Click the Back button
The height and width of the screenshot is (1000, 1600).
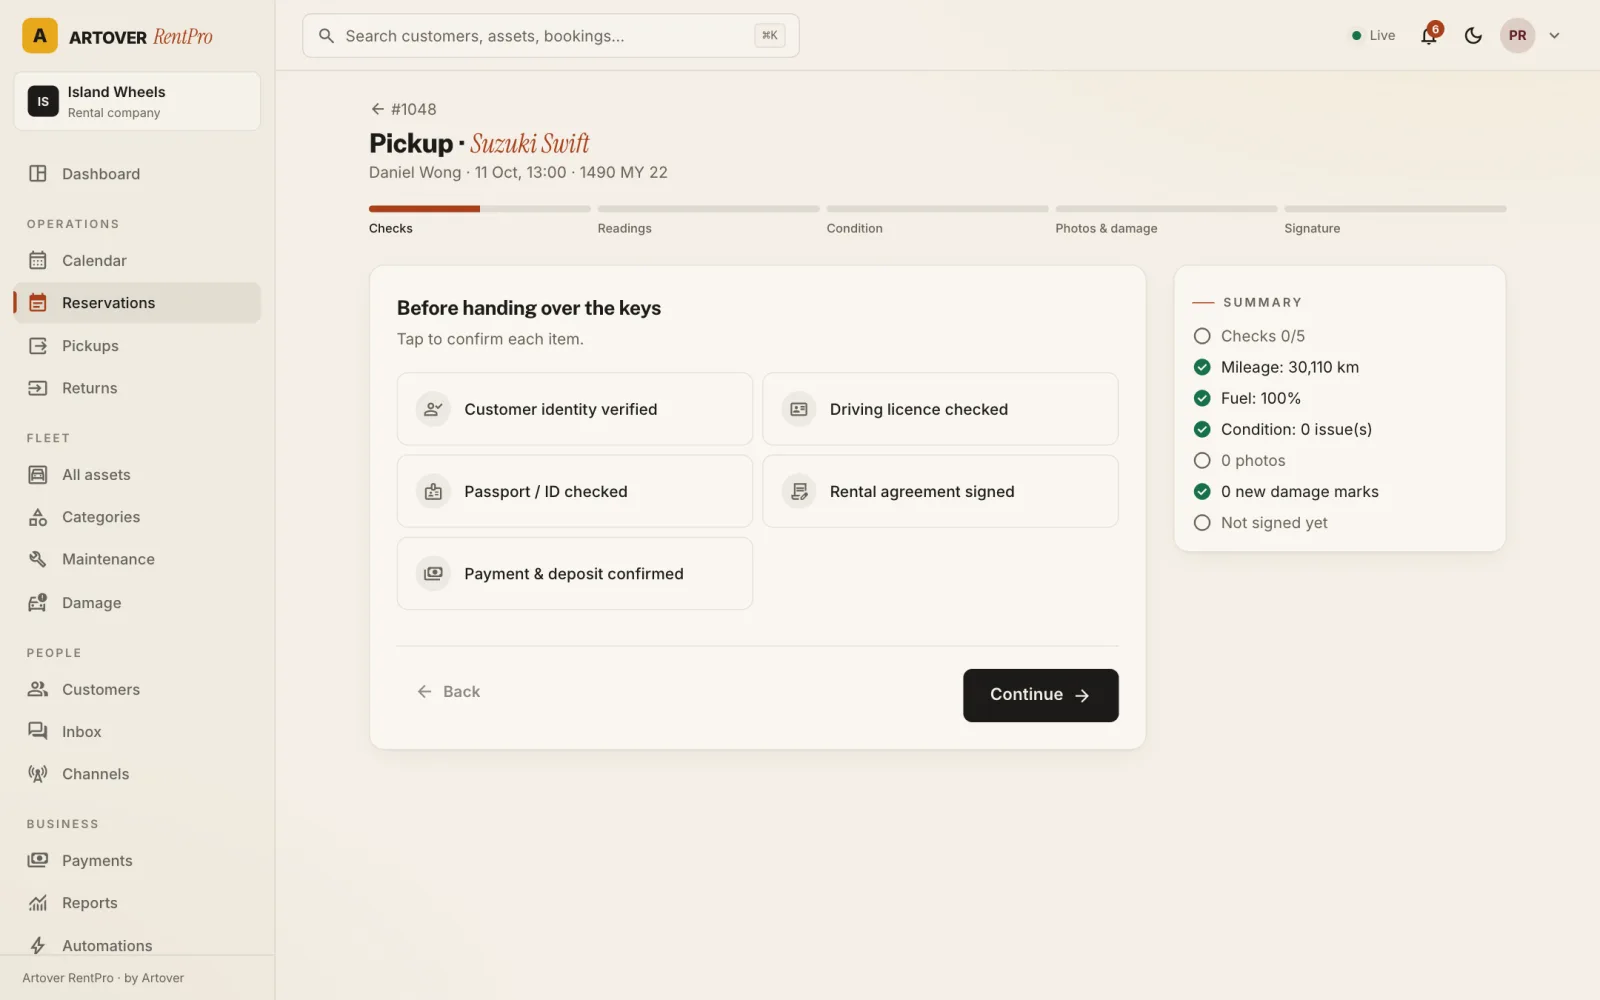448,692
